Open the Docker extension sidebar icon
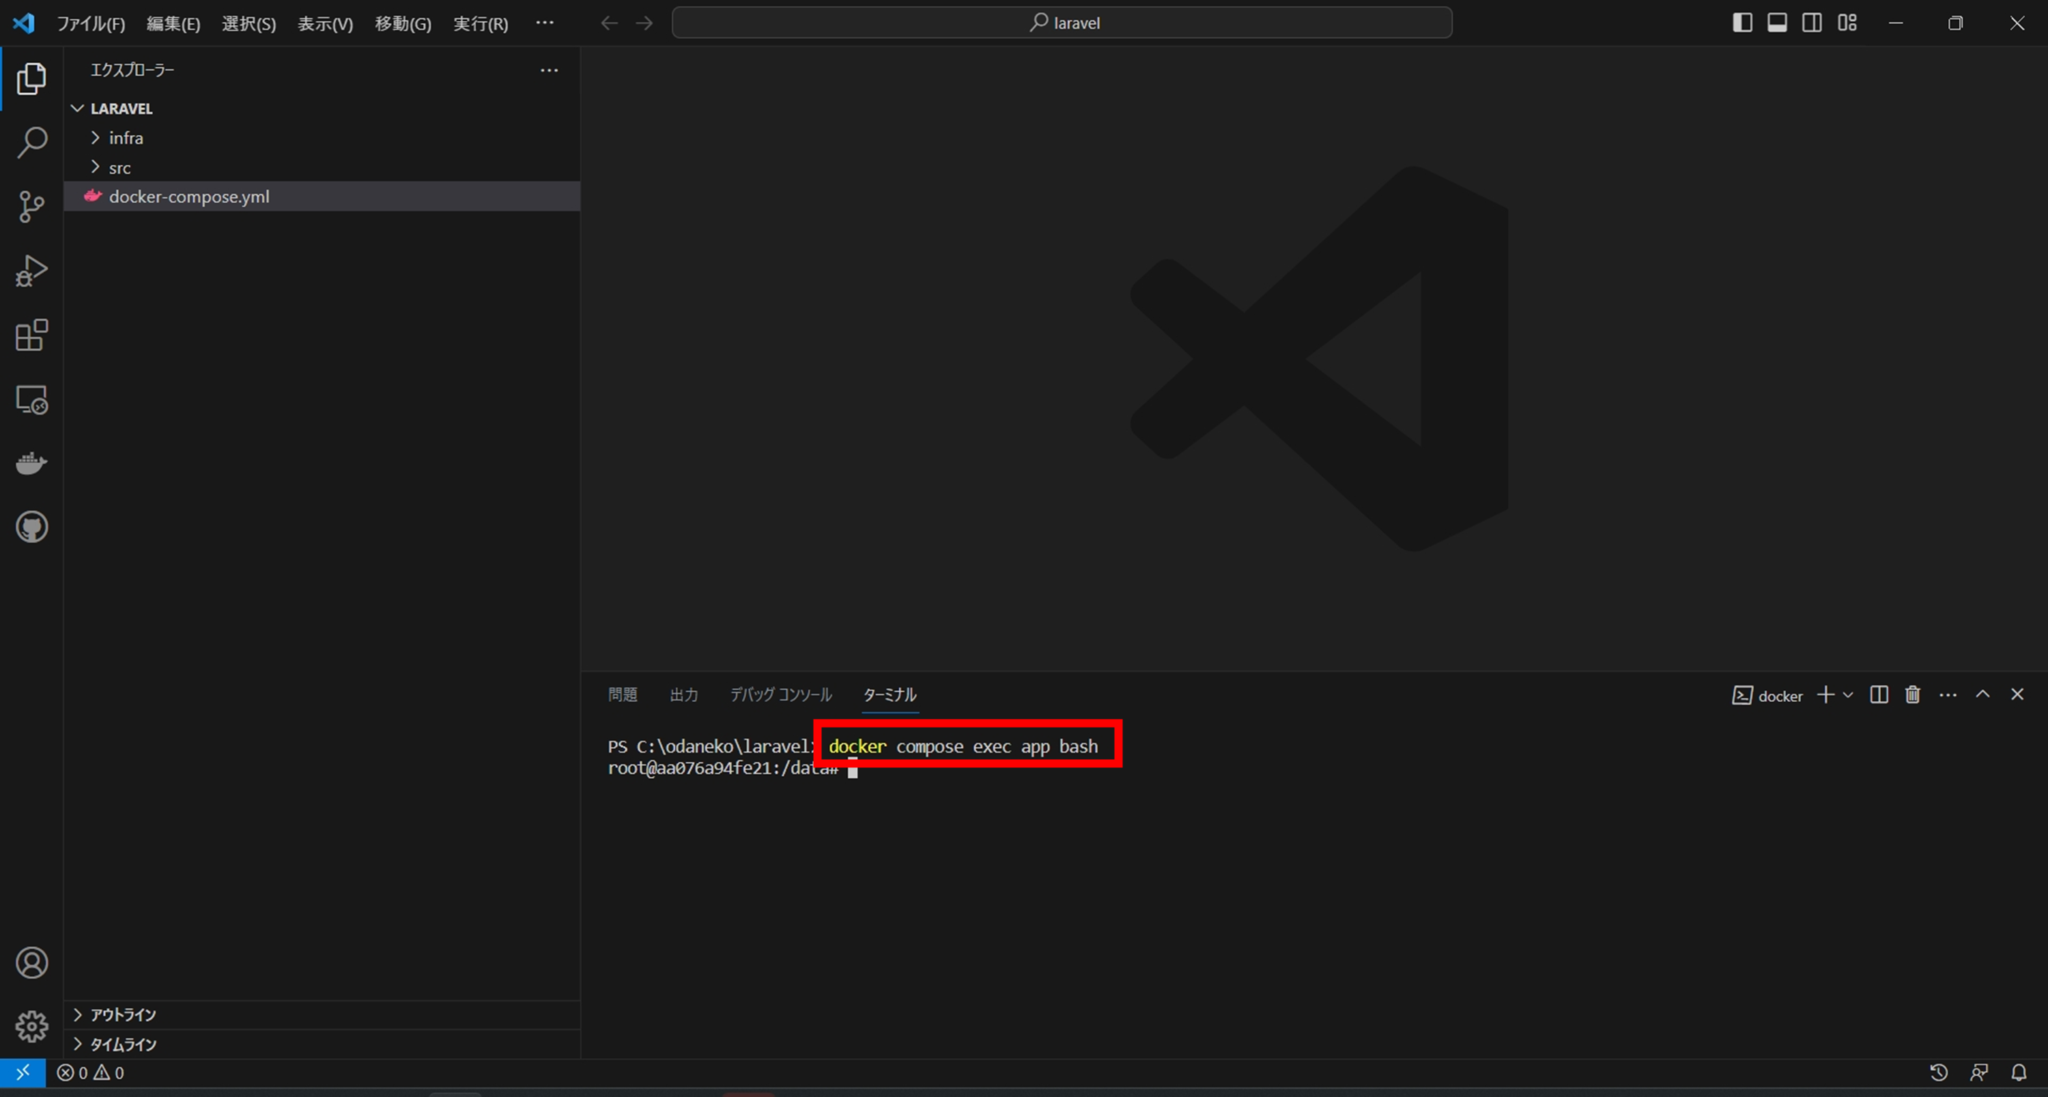2048x1097 pixels. pos(31,462)
